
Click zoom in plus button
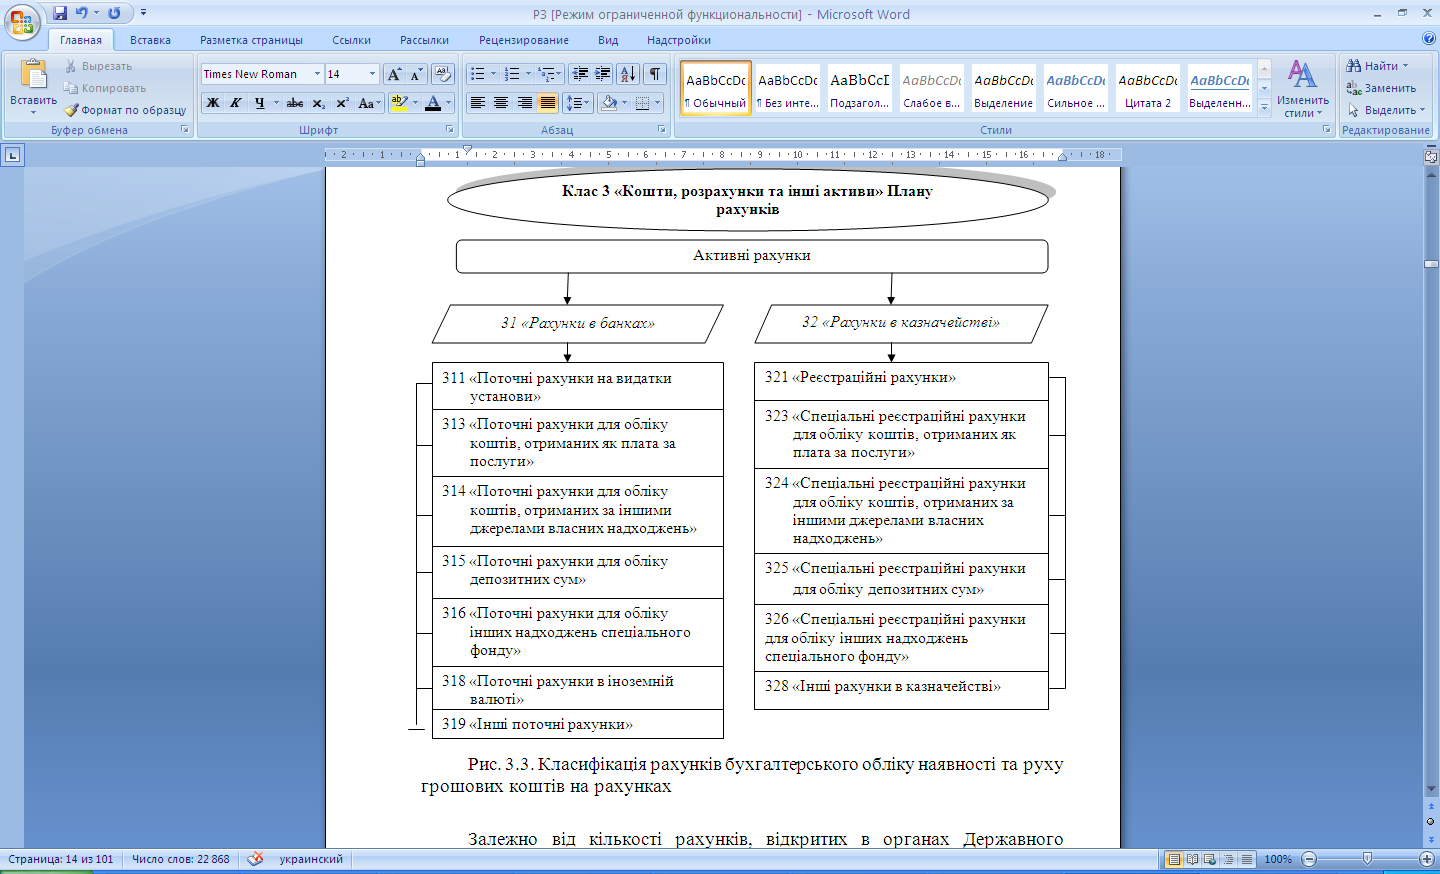(x=1427, y=859)
